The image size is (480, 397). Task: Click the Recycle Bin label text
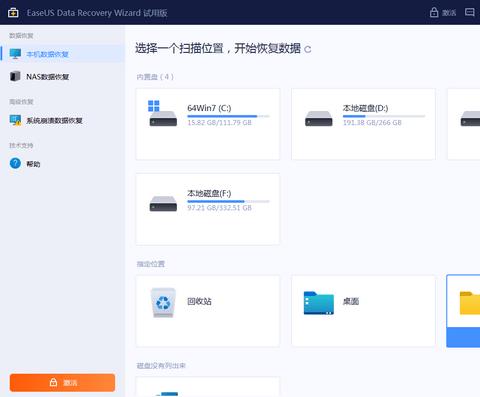[x=199, y=301]
